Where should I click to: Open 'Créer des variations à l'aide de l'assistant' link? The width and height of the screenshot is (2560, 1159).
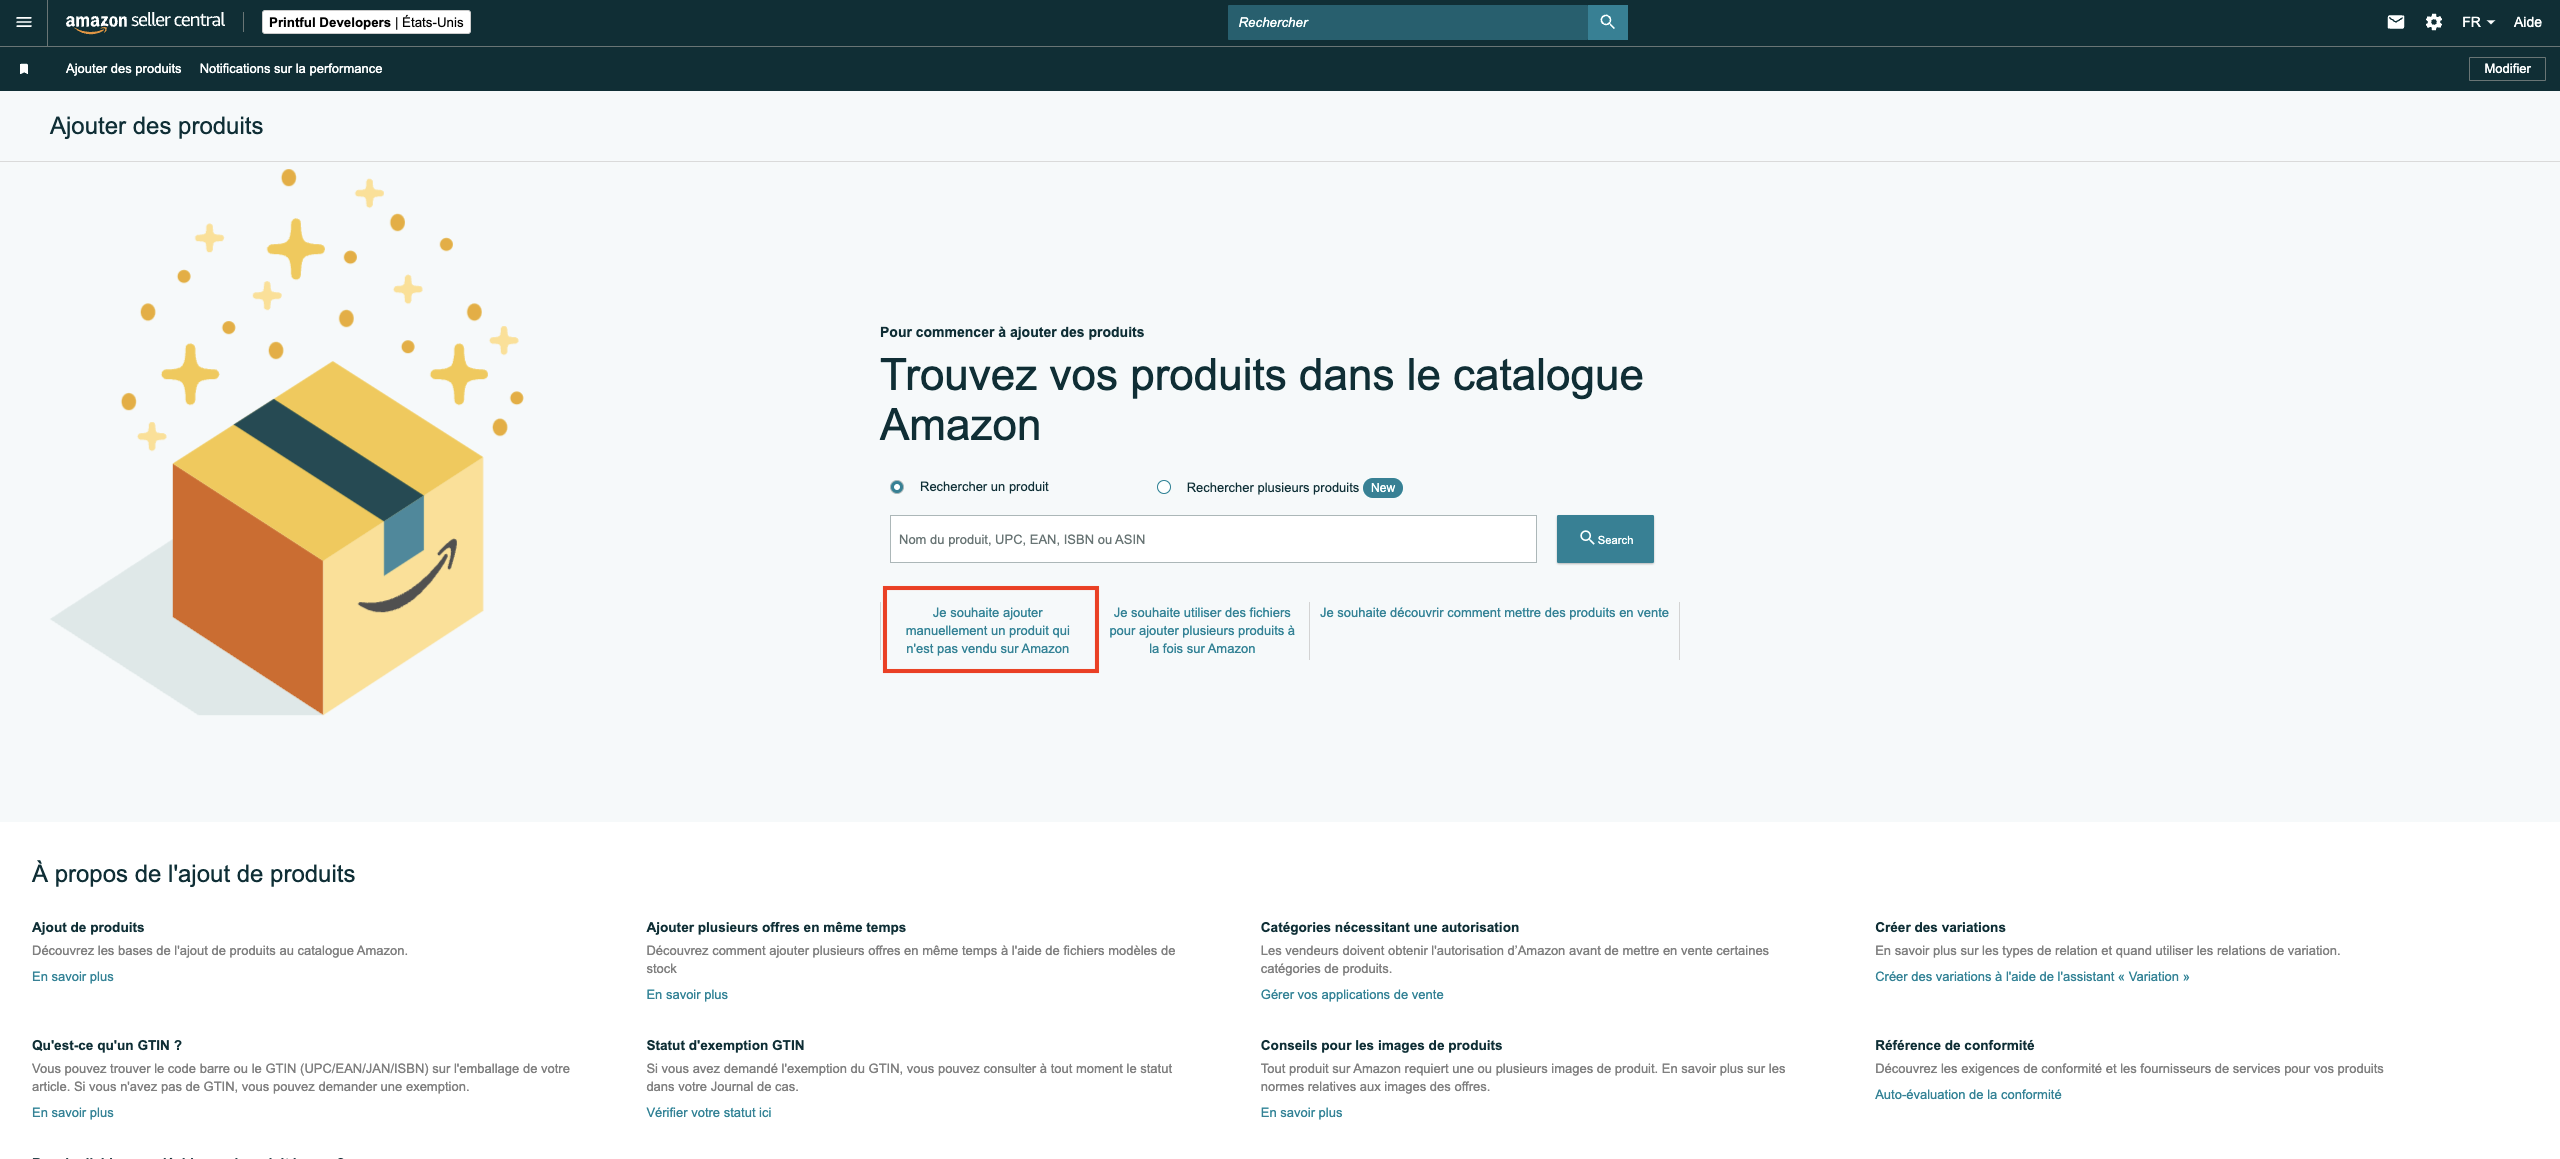[x=2032, y=977]
